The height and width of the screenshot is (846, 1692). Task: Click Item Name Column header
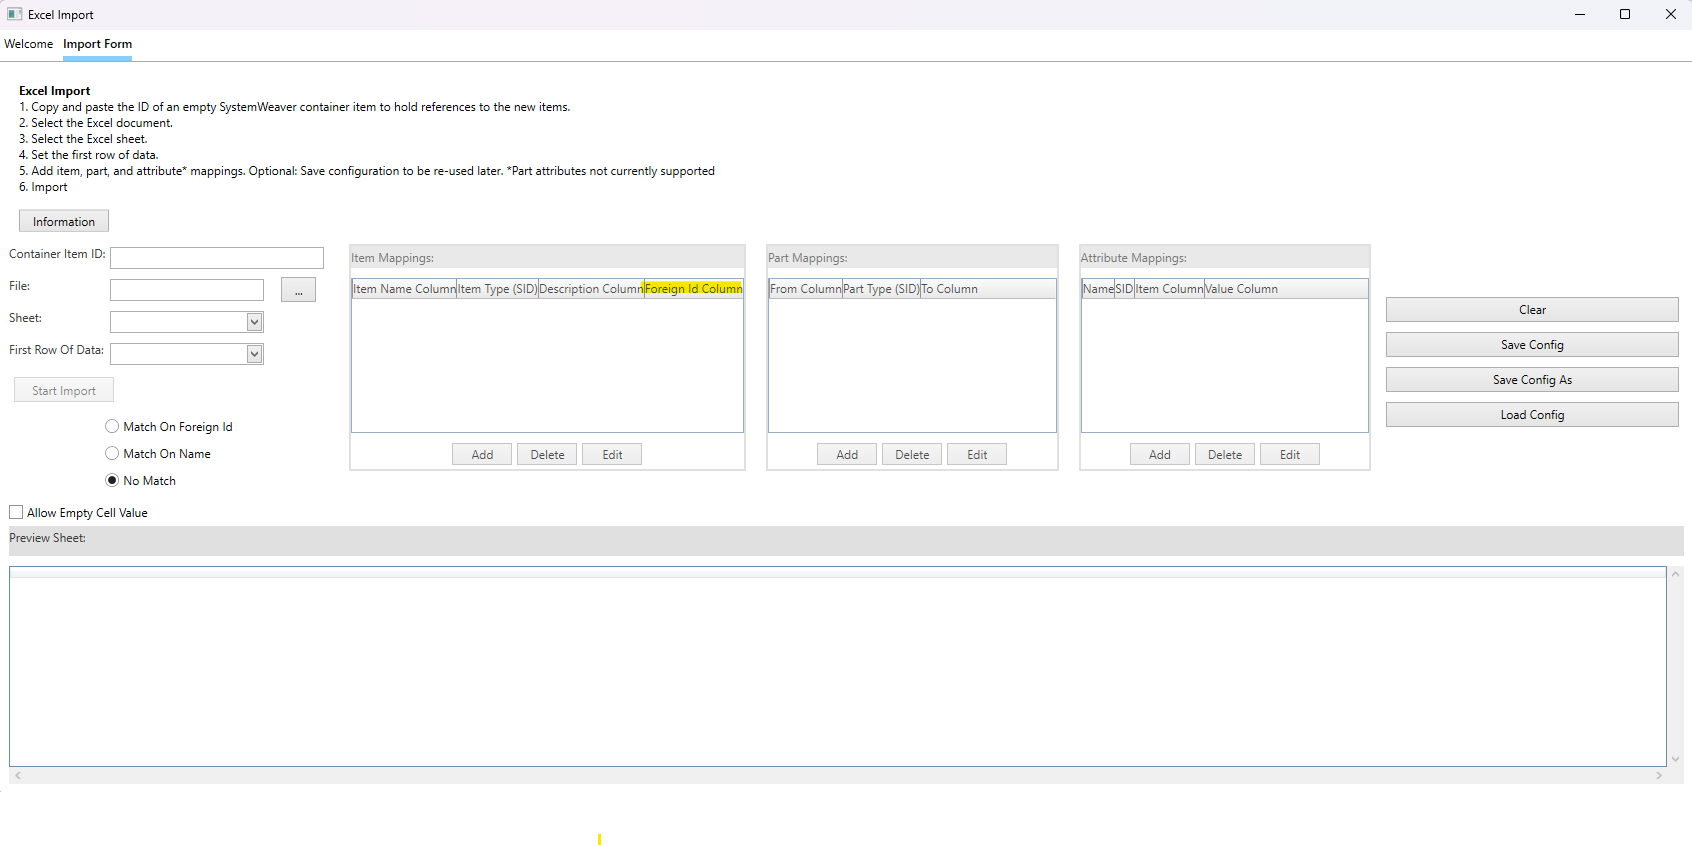click(404, 289)
